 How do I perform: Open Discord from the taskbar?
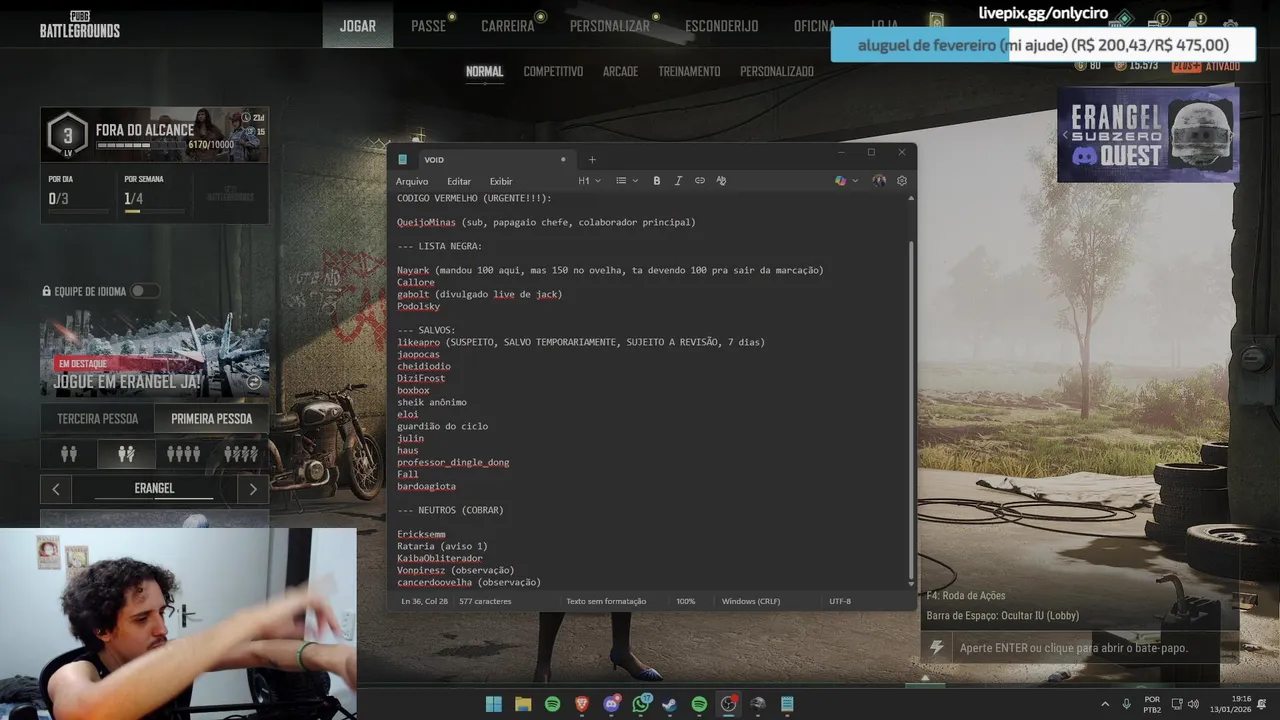coord(611,704)
